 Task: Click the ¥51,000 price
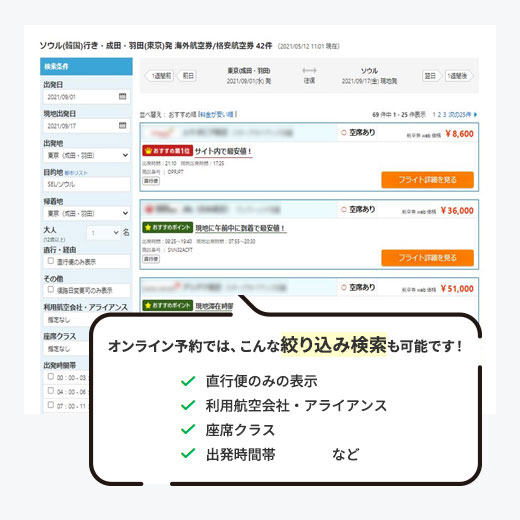[x=457, y=288]
